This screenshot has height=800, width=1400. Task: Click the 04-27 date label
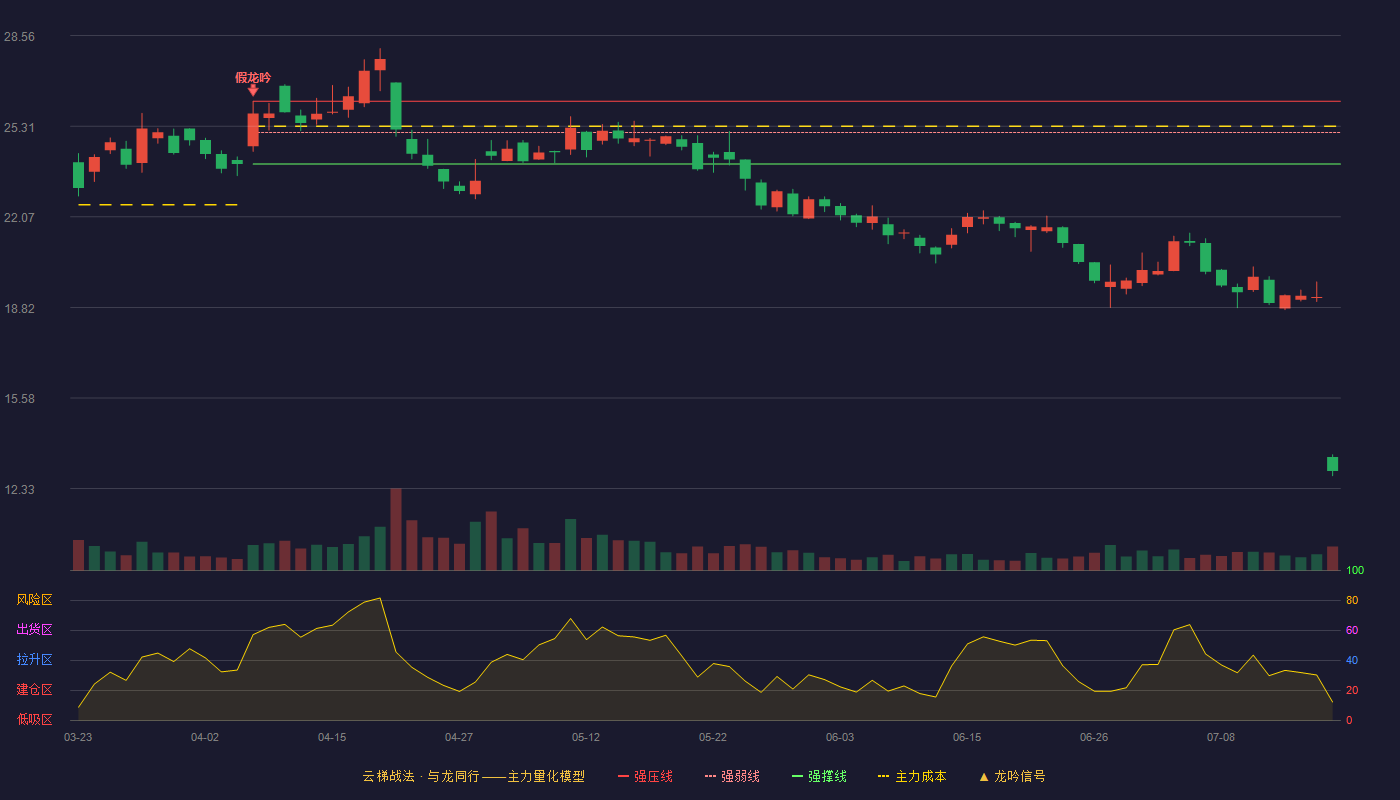(x=459, y=737)
